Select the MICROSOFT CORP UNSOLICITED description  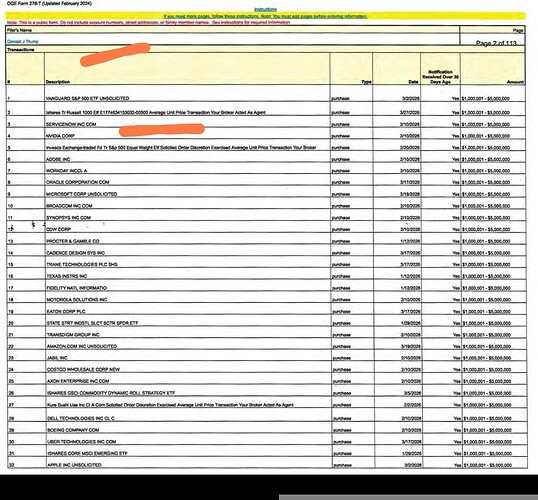[82, 194]
